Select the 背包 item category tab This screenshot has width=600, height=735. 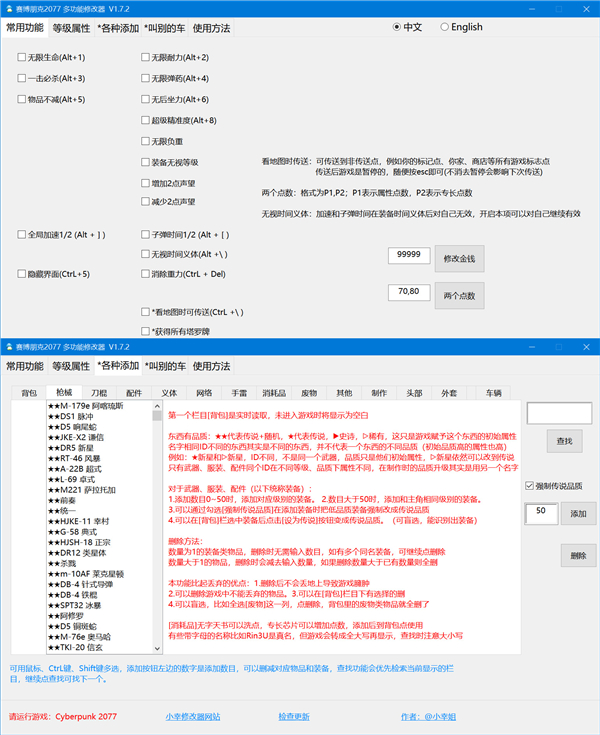(29, 393)
